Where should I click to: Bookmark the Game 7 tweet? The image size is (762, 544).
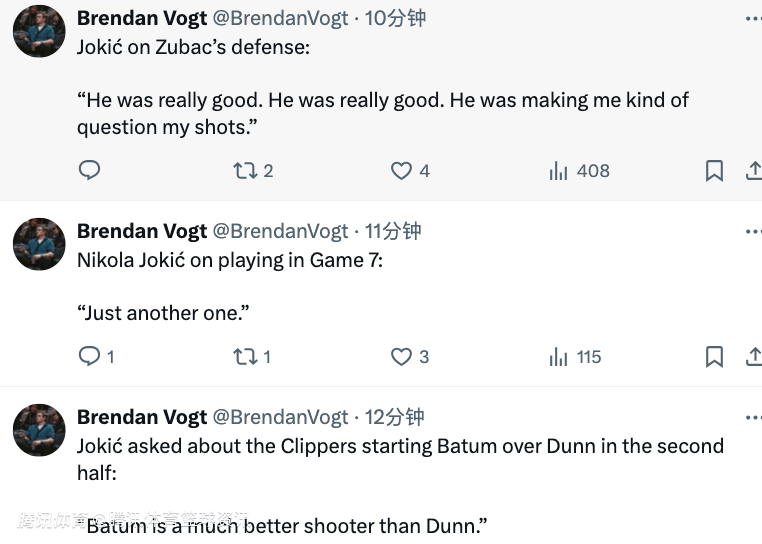[x=714, y=357]
